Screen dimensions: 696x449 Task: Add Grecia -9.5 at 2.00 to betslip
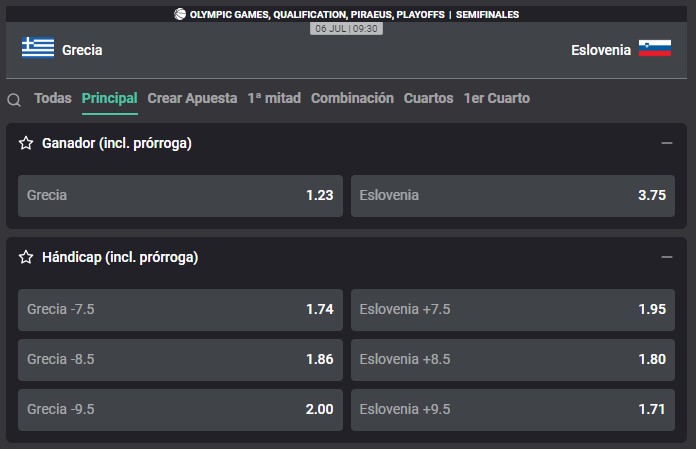(180, 409)
